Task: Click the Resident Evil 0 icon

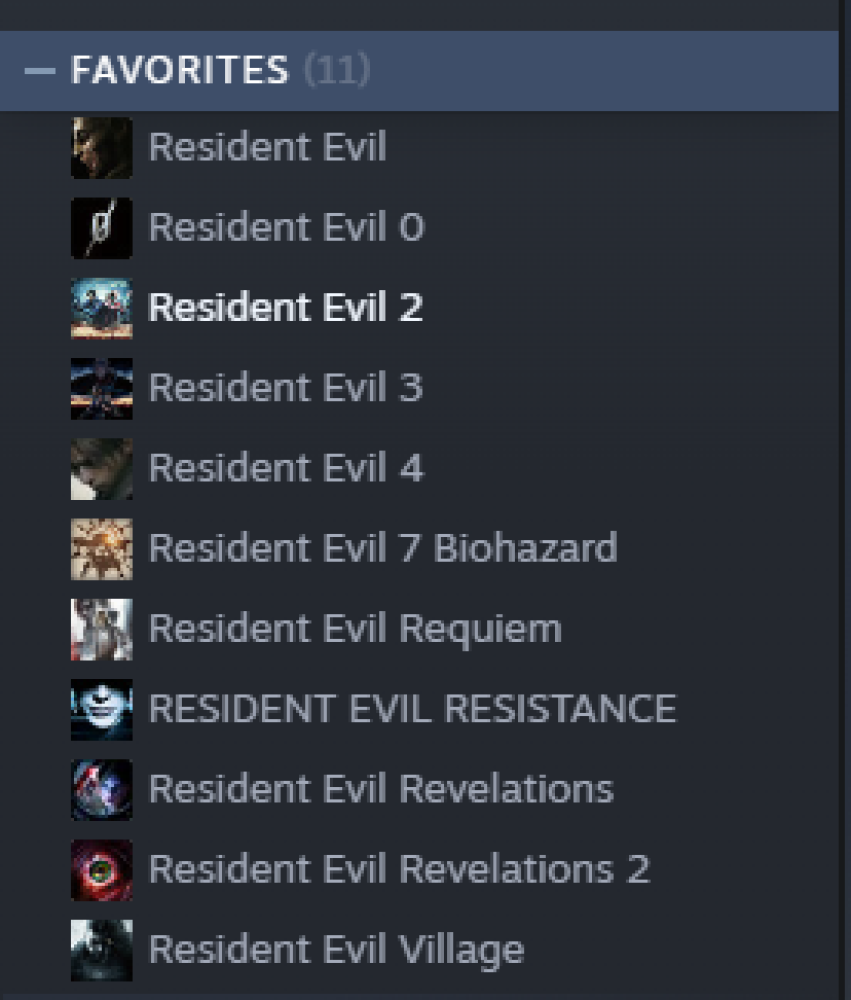Action: (102, 228)
